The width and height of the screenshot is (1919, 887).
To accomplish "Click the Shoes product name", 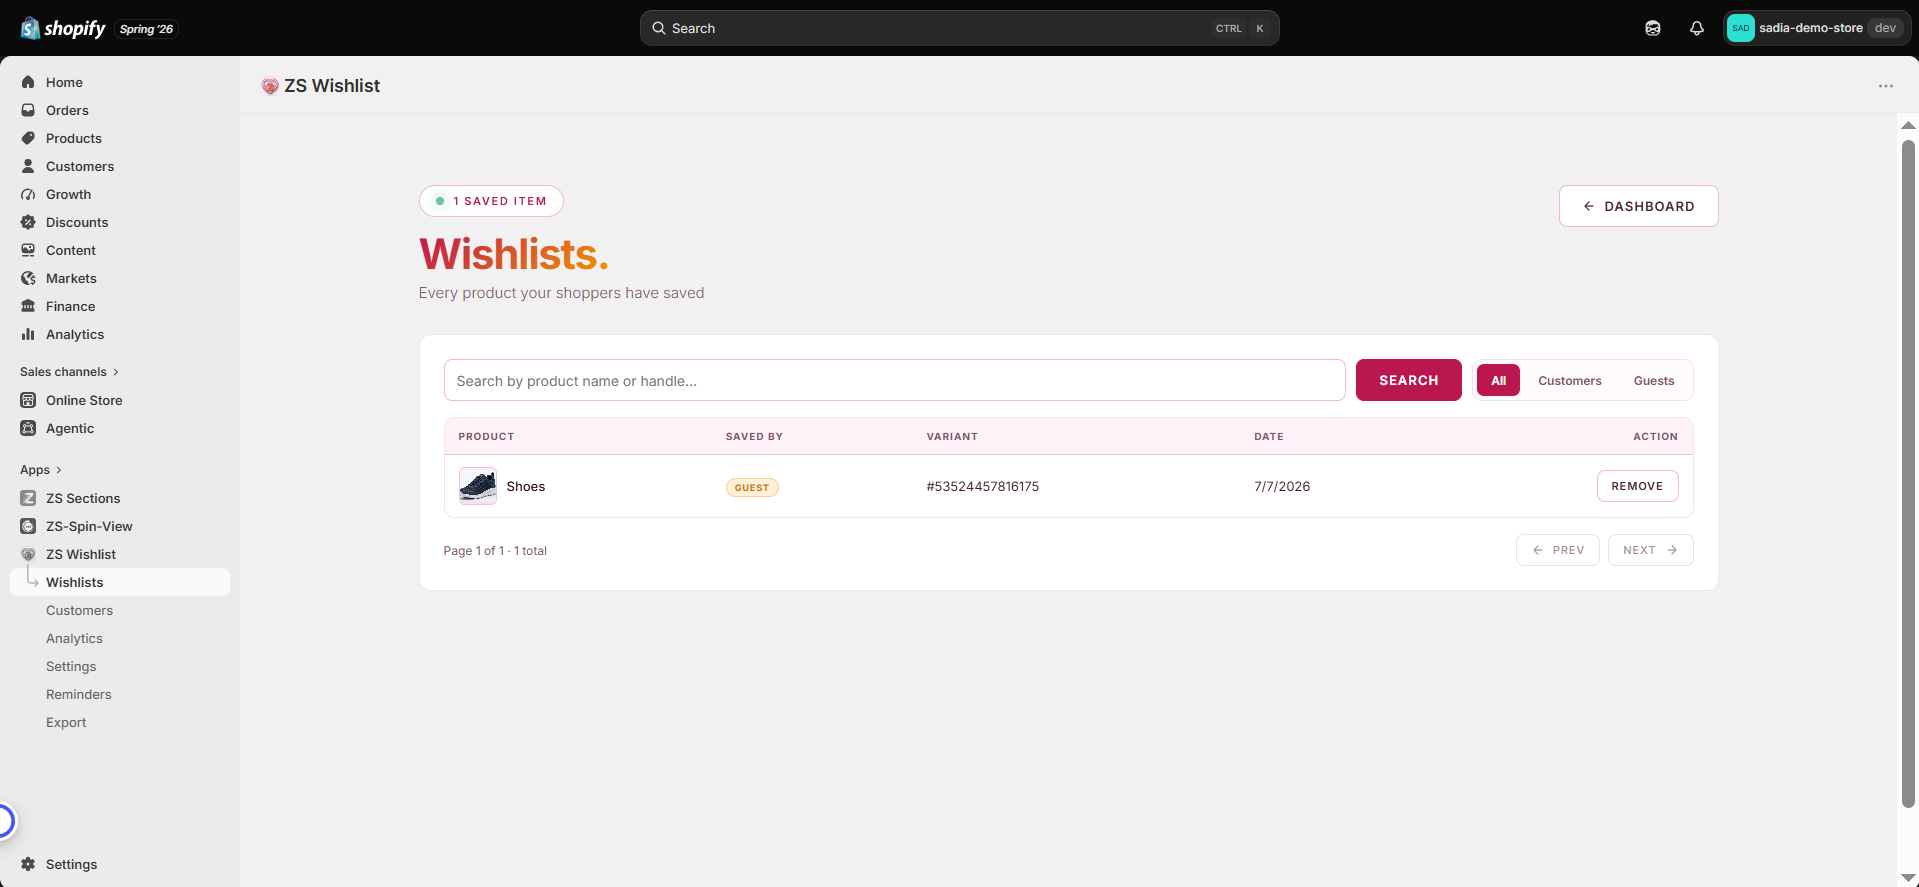I will tap(525, 486).
